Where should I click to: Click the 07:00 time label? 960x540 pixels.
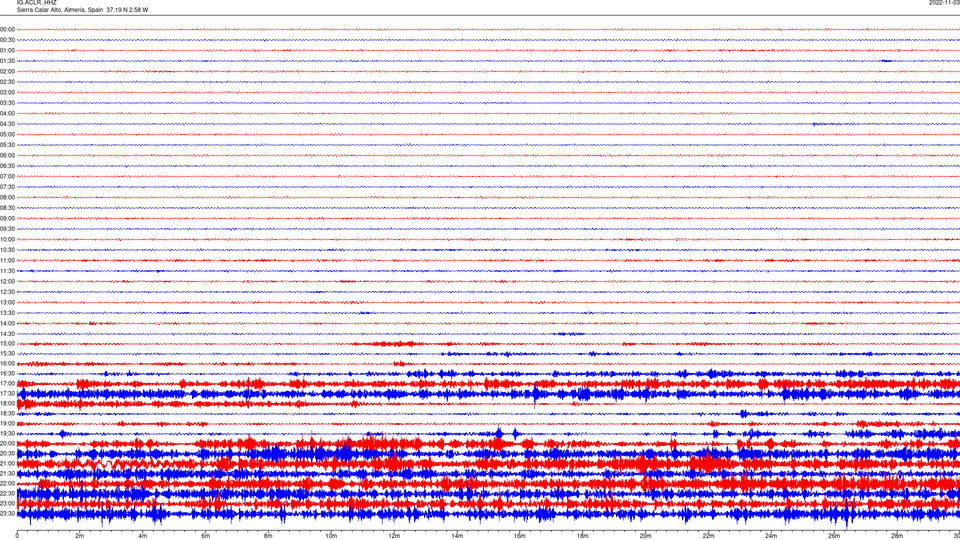[7, 176]
